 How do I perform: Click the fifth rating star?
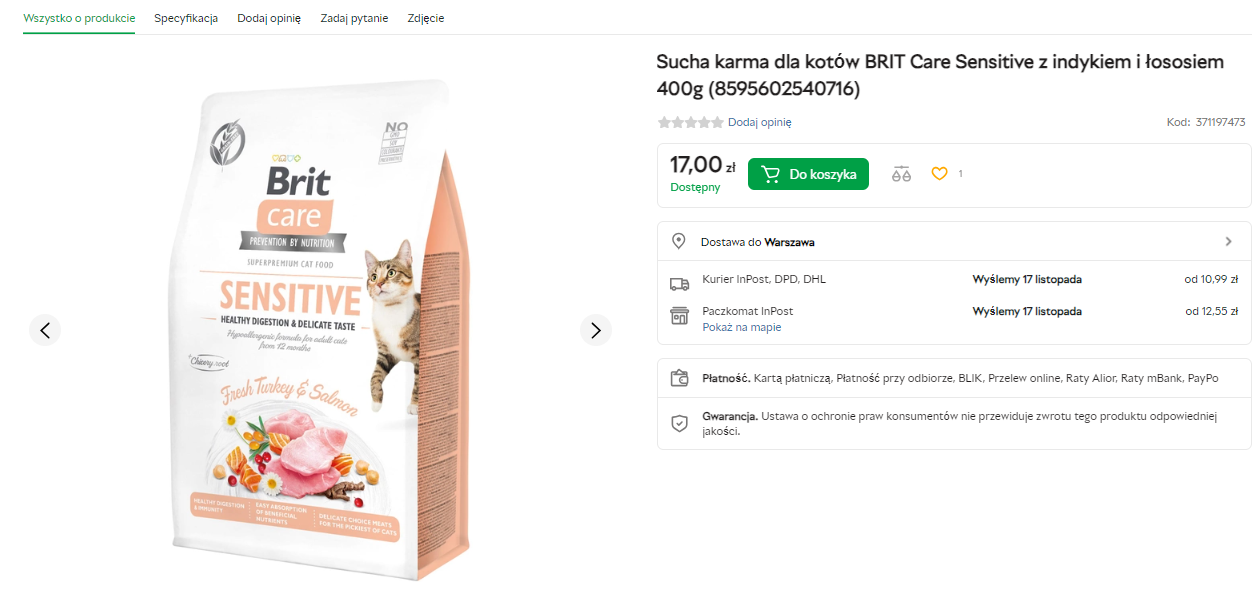717,123
